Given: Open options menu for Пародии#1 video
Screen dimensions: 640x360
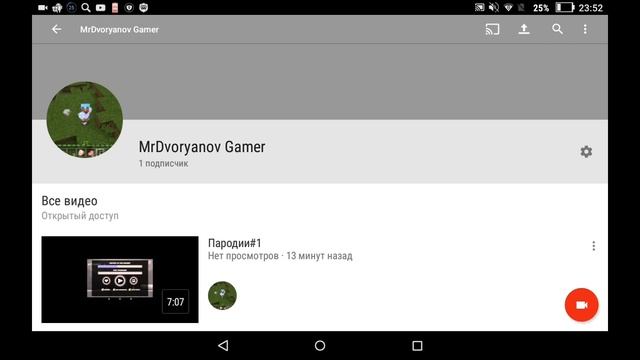Looking at the screenshot, I should [x=593, y=246].
